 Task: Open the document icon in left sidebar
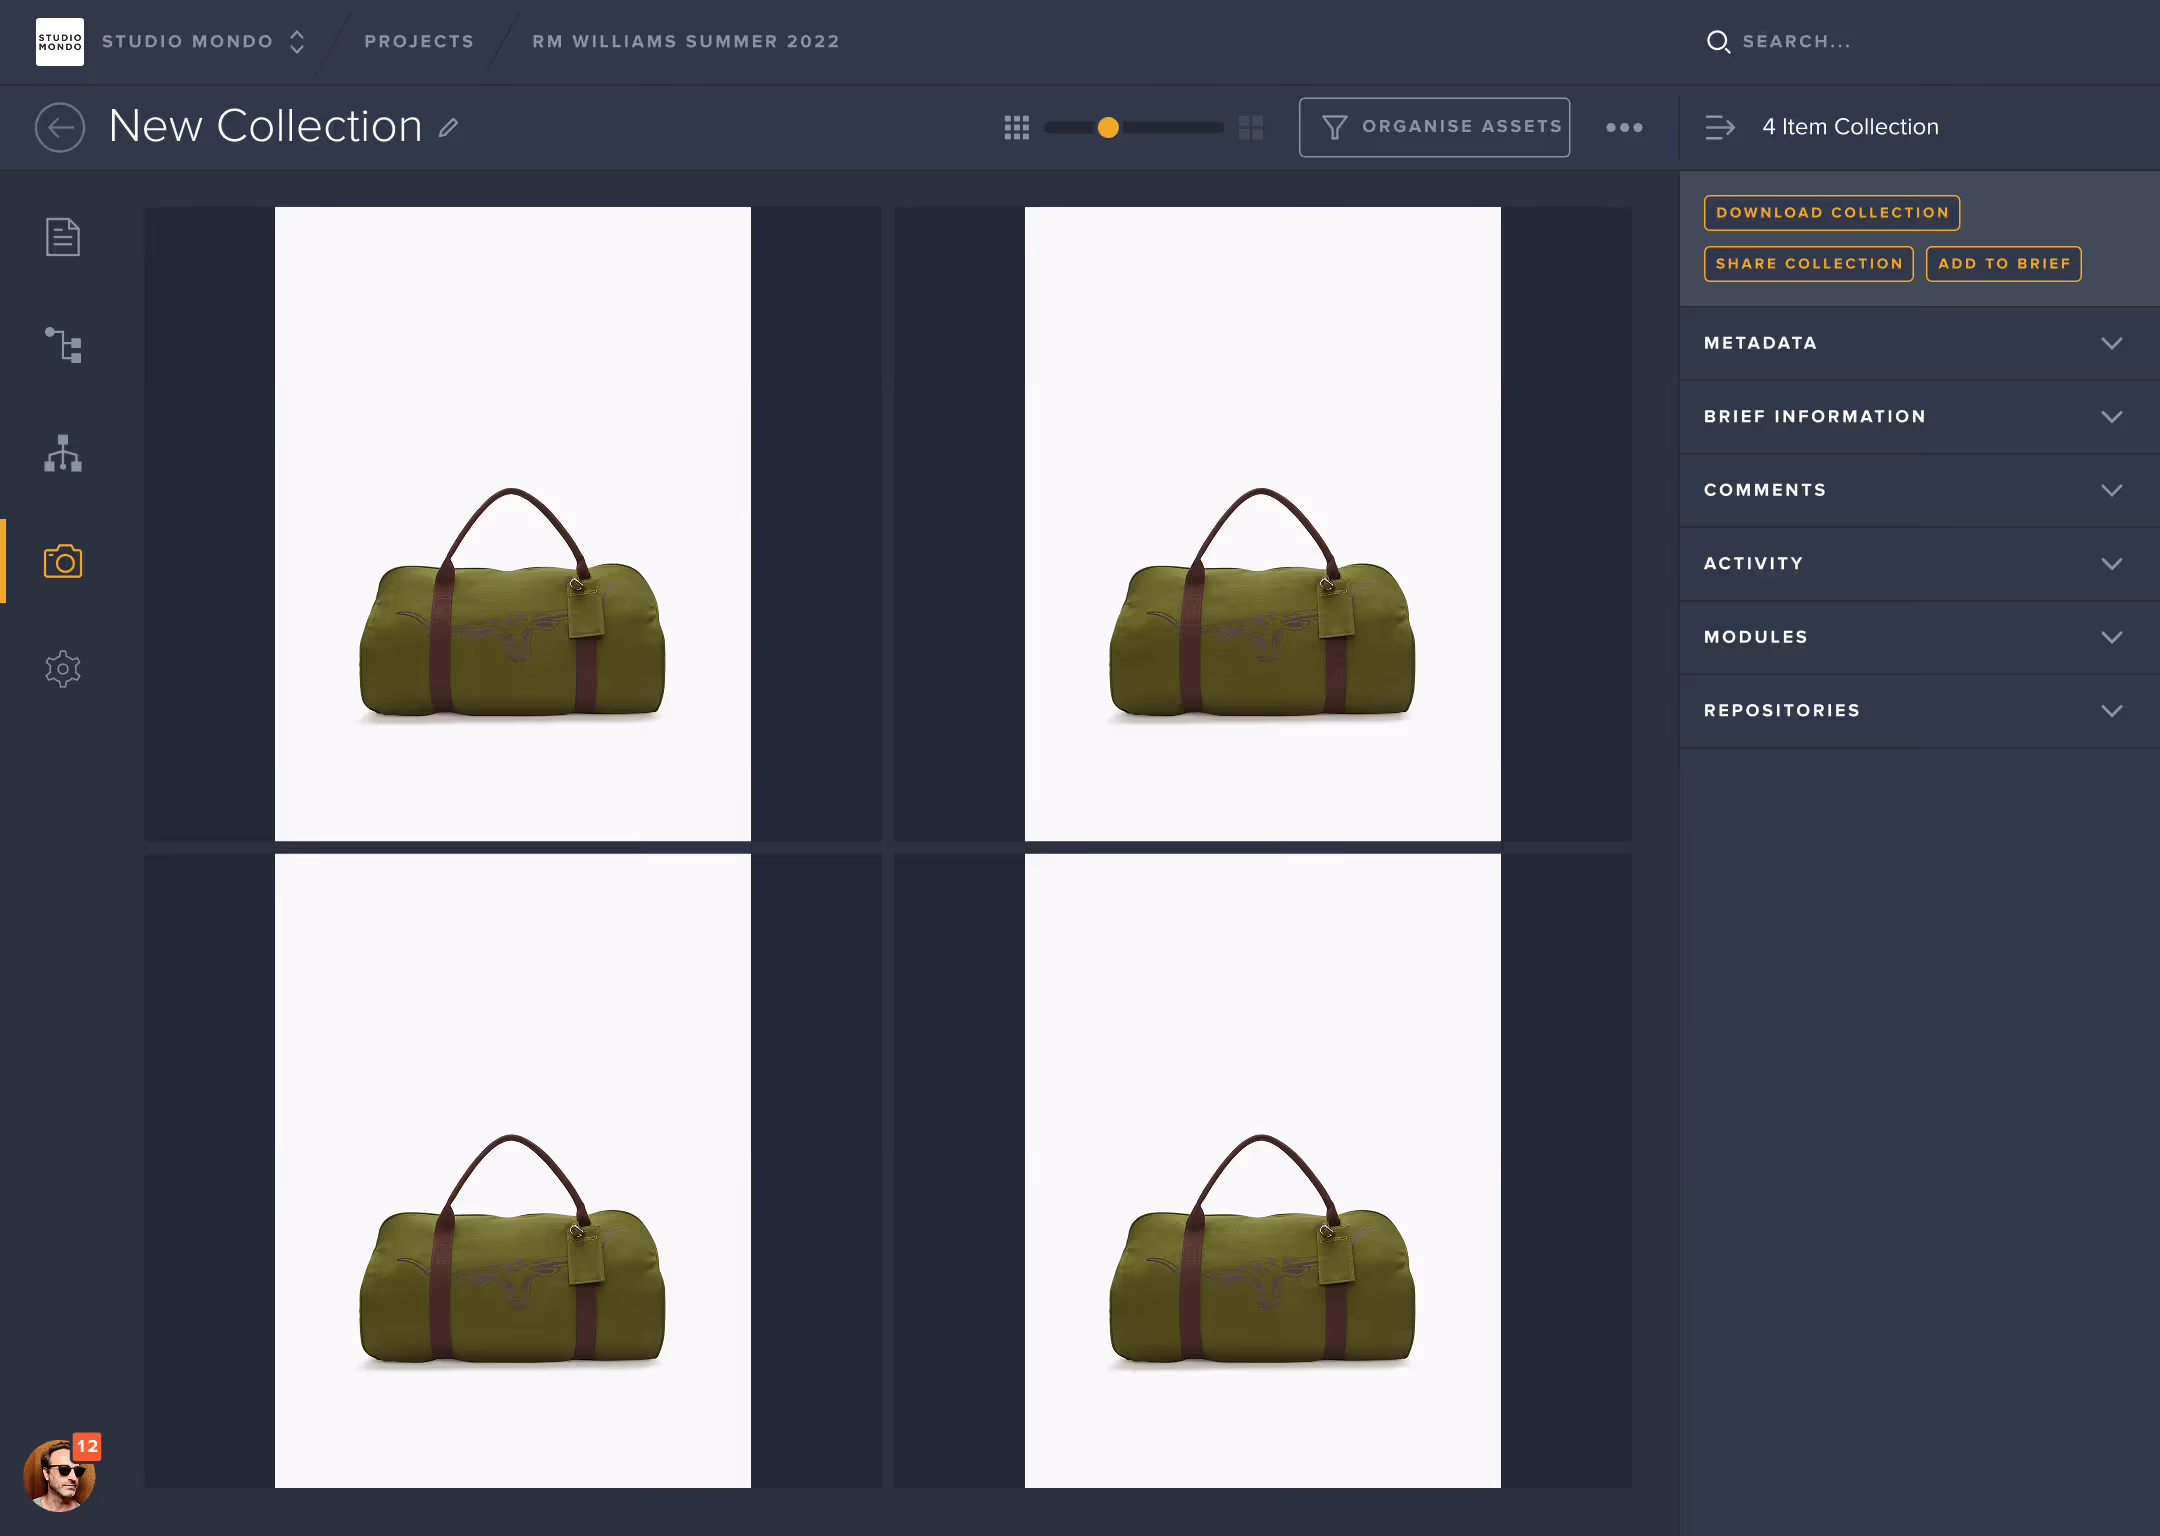pos(62,237)
